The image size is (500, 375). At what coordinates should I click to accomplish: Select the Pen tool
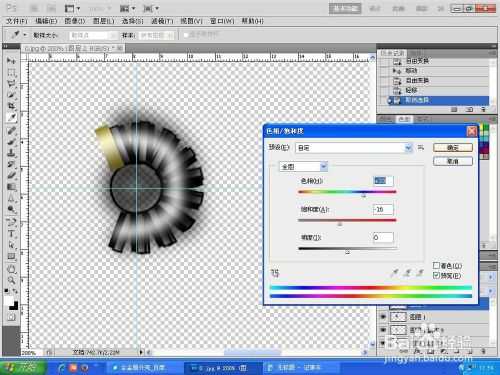coord(11,222)
